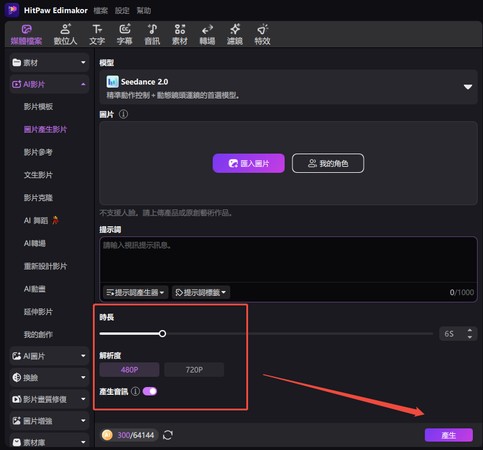Screen dimensions: 483x450
Task: Select 文生影片 in the sidebar
Action: tap(38, 175)
